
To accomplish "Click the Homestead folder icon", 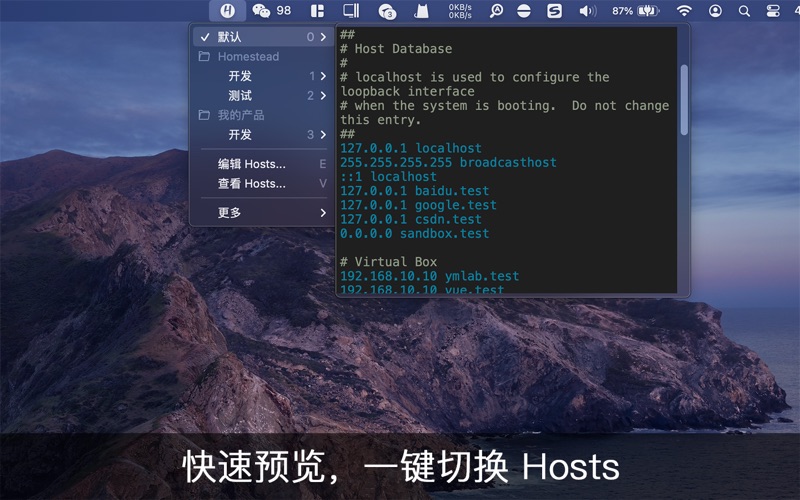I will click(204, 57).
